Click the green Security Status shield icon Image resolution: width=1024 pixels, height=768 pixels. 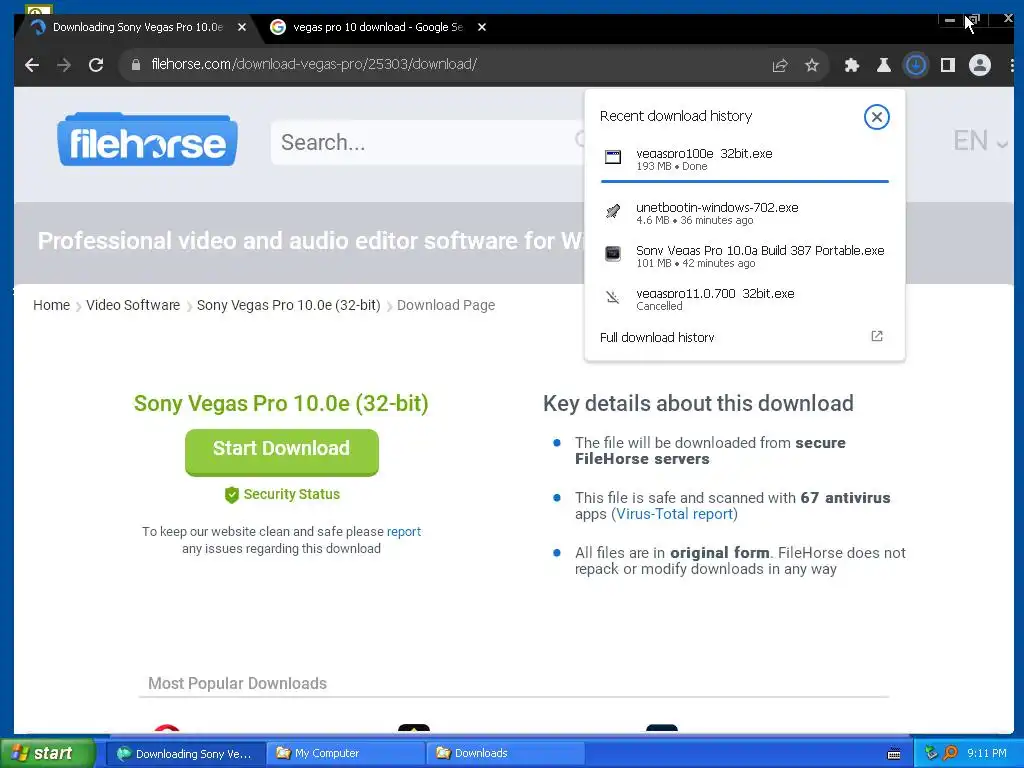click(231, 495)
